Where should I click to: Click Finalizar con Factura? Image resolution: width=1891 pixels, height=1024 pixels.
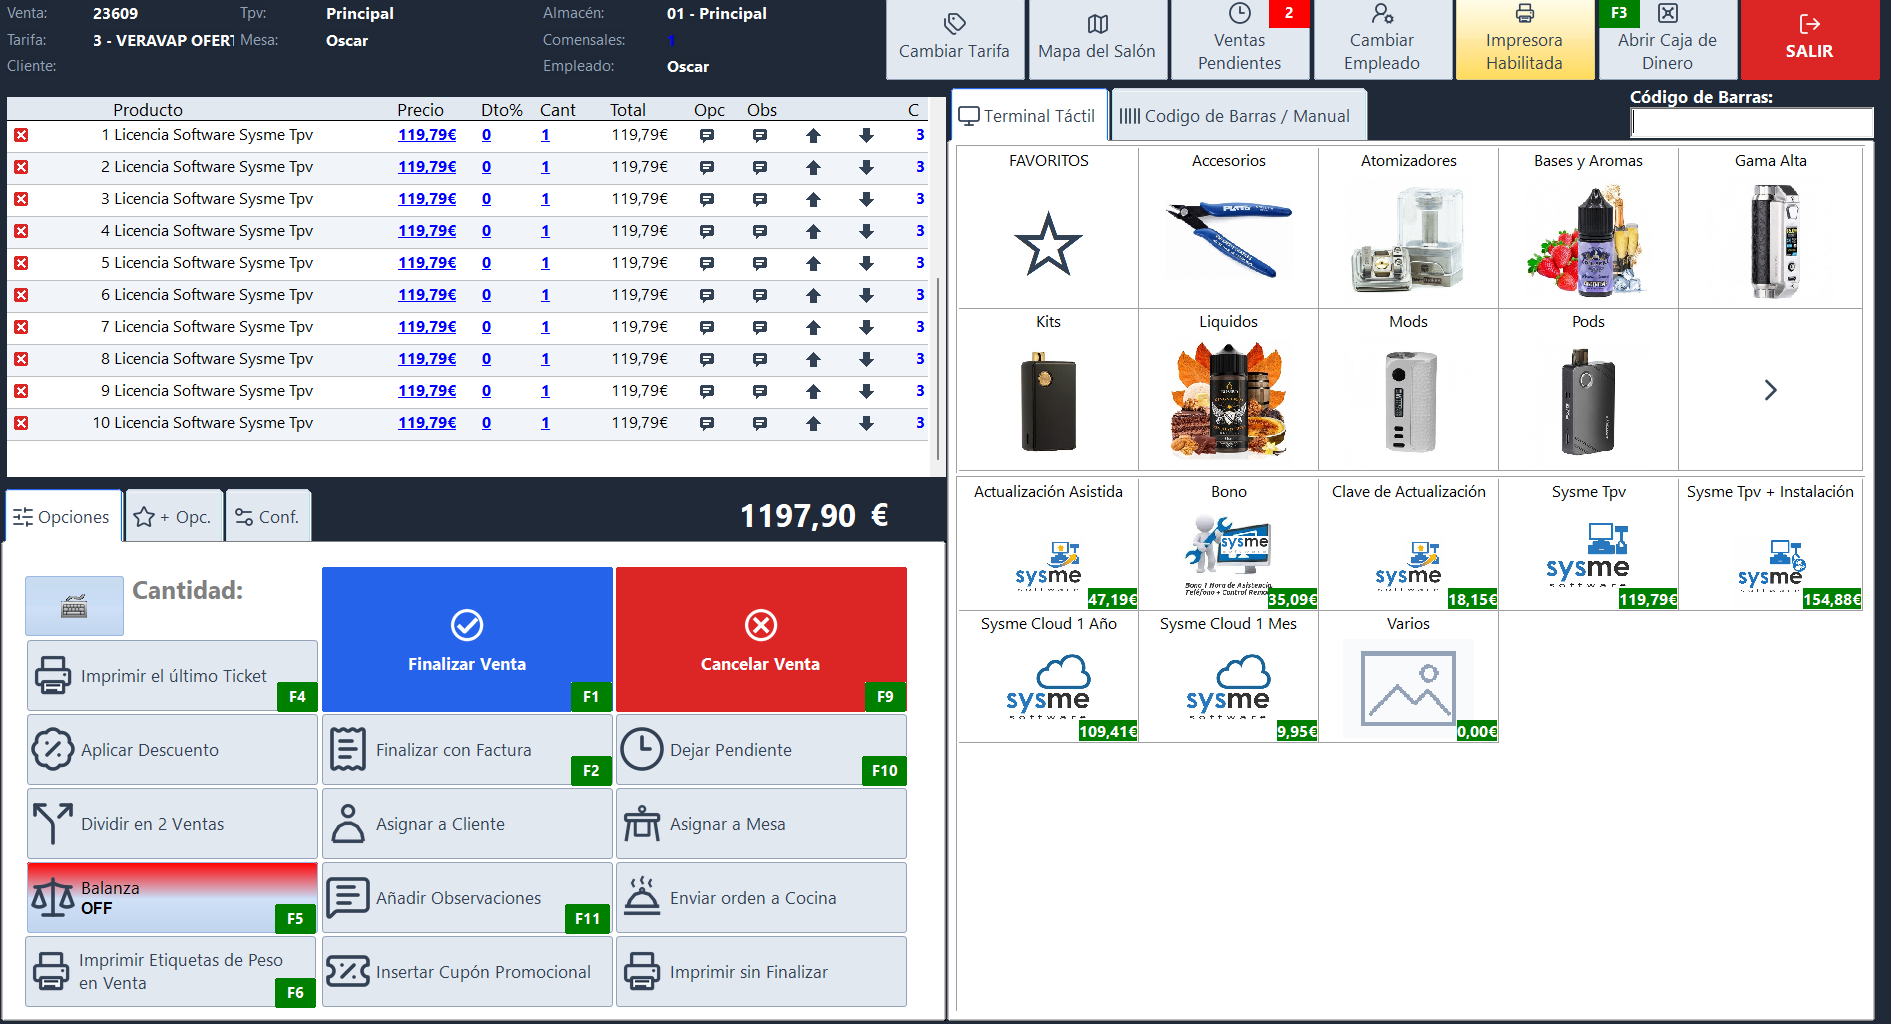point(467,750)
